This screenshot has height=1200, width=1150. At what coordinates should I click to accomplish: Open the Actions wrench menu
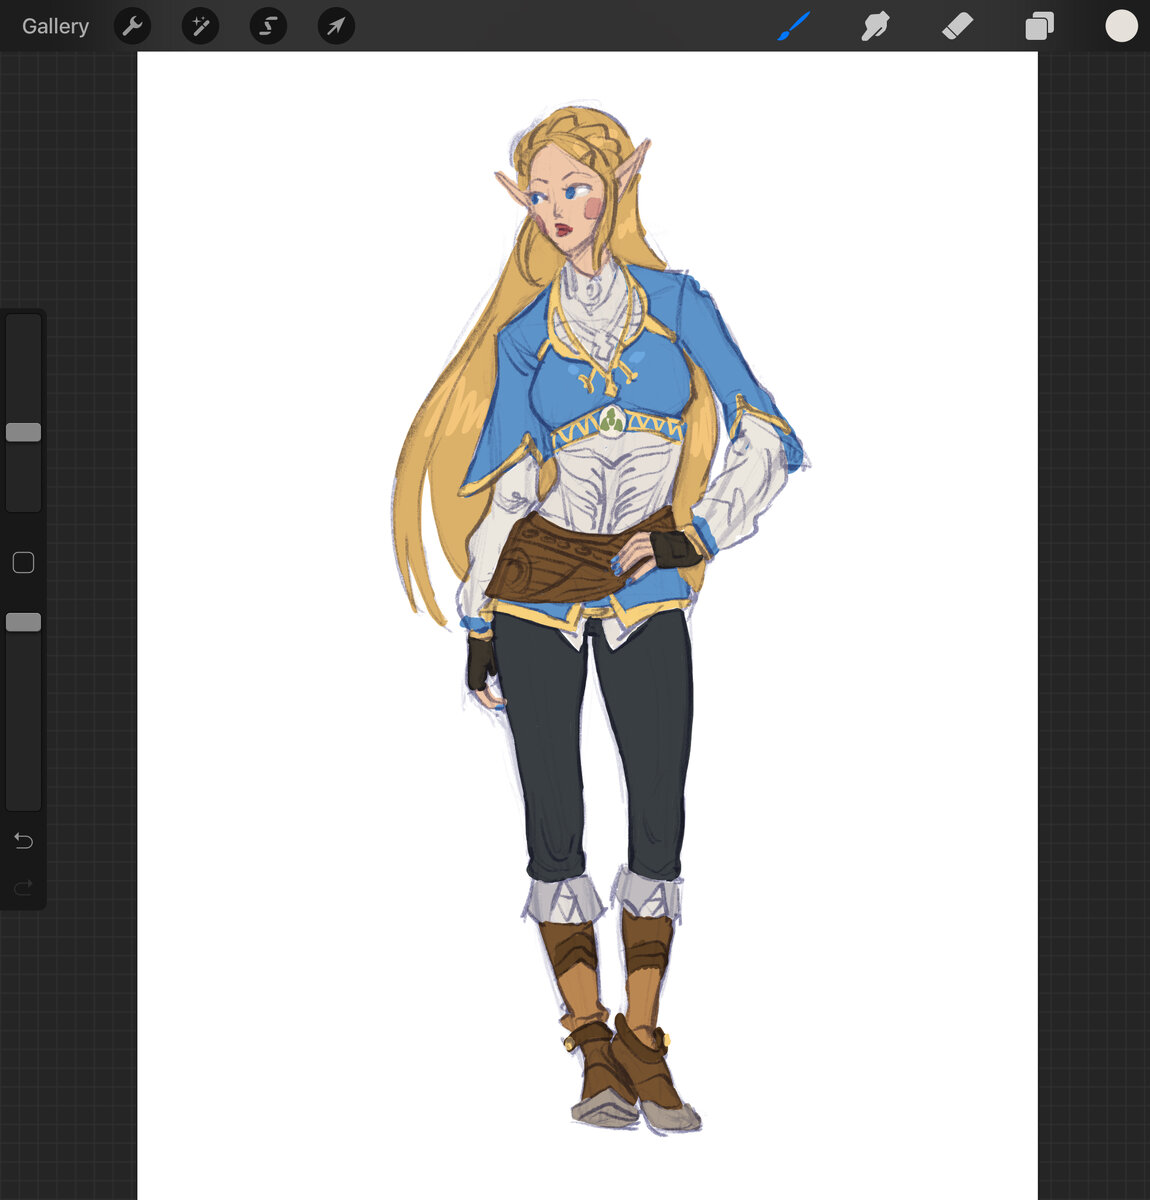(x=132, y=26)
